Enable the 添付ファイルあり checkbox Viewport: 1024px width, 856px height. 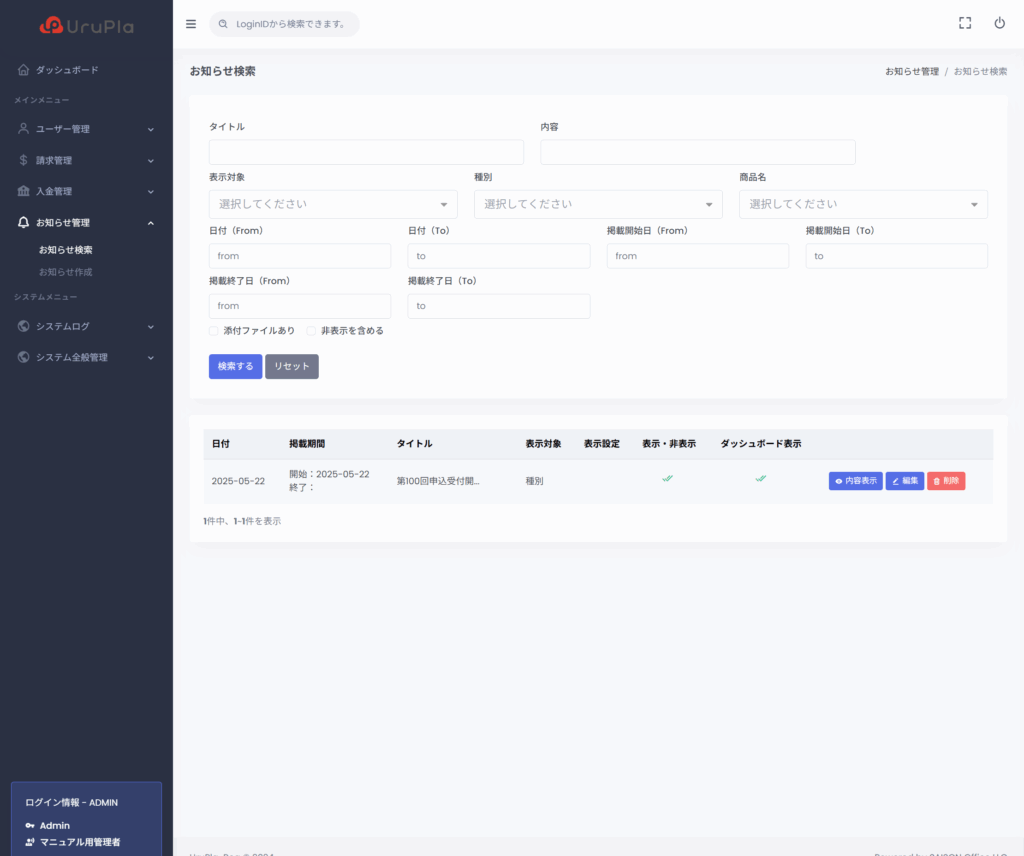(x=214, y=331)
